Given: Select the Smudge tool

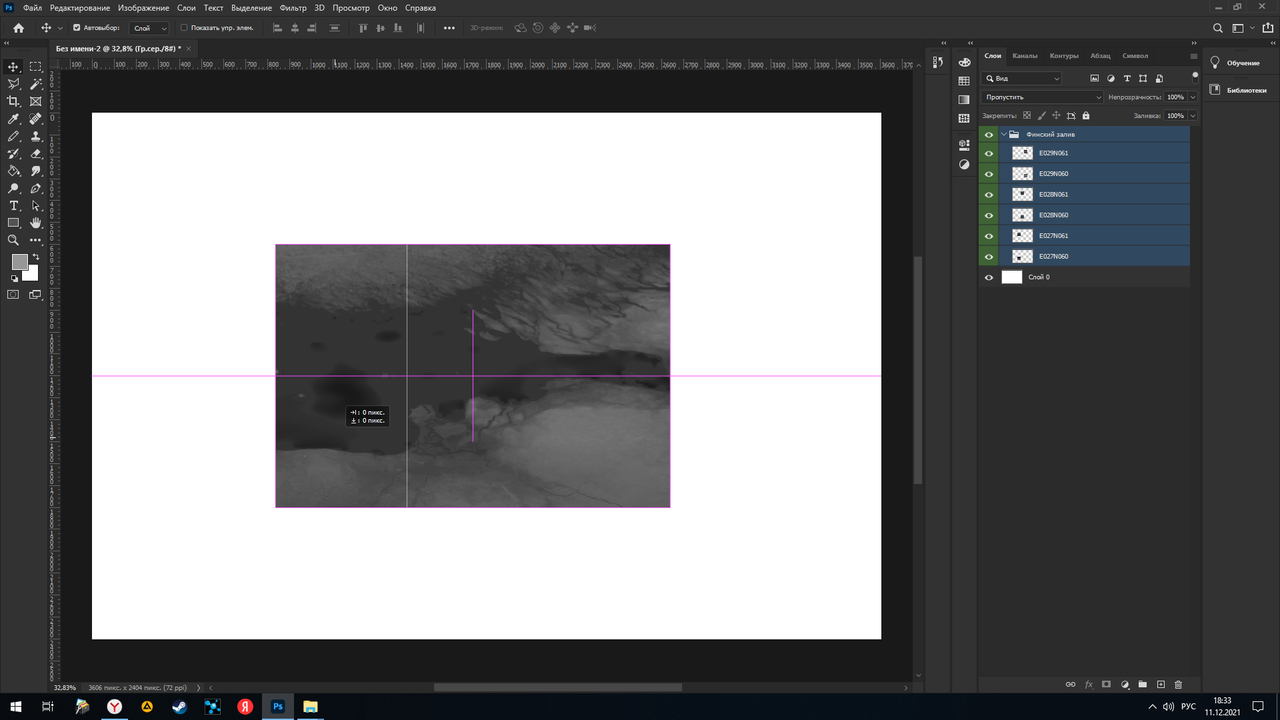Looking at the screenshot, I should click(x=36, y=171).
